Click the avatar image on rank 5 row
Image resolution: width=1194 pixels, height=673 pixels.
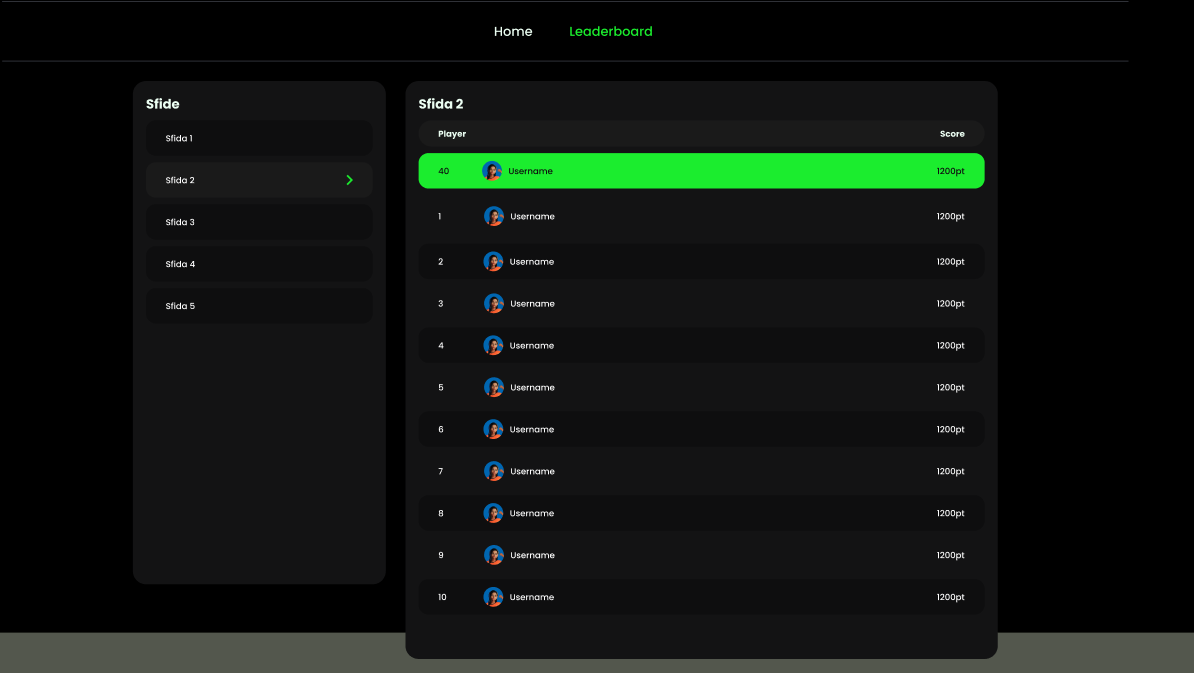[493, 387]
